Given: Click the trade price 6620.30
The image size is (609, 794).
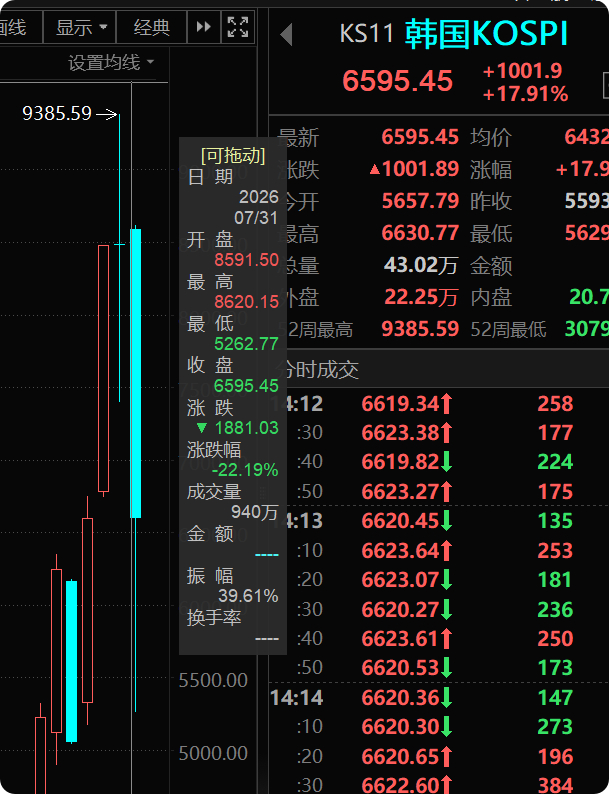Looking at the screenshot, I should (x=400, y=727).
